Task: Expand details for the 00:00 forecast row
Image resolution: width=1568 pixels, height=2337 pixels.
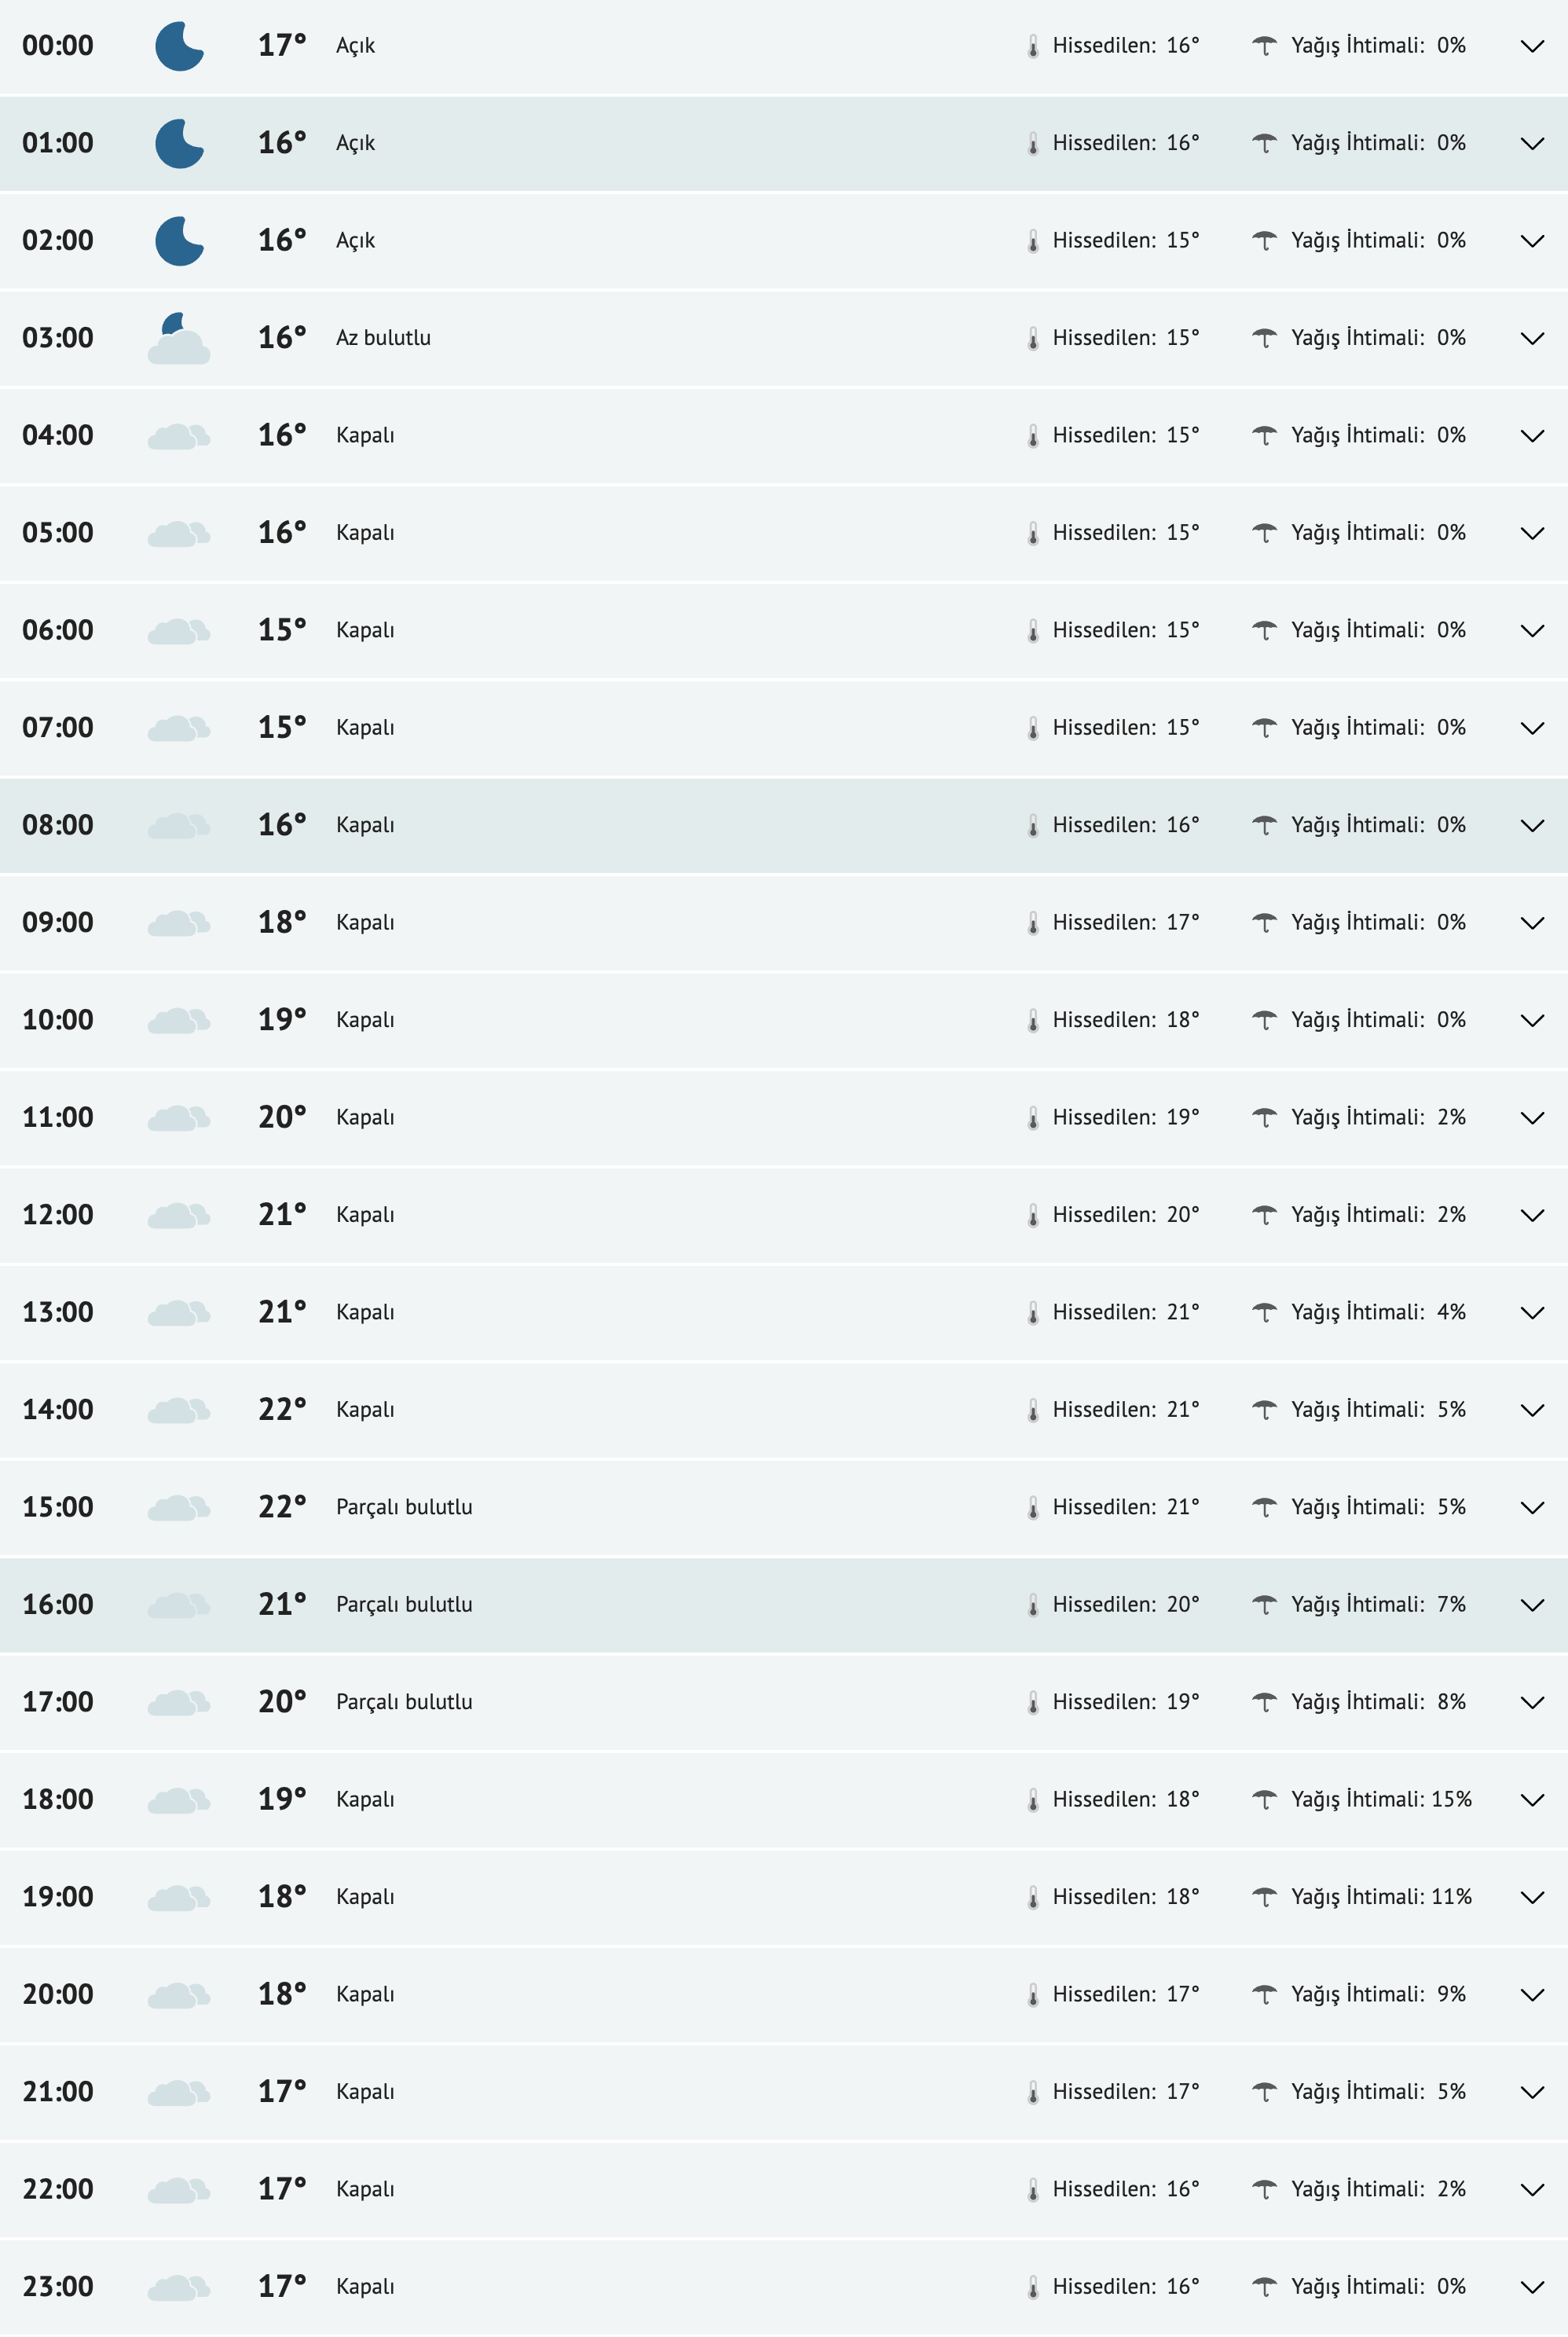Action: pyautogui.click(x=1531, y=45)
